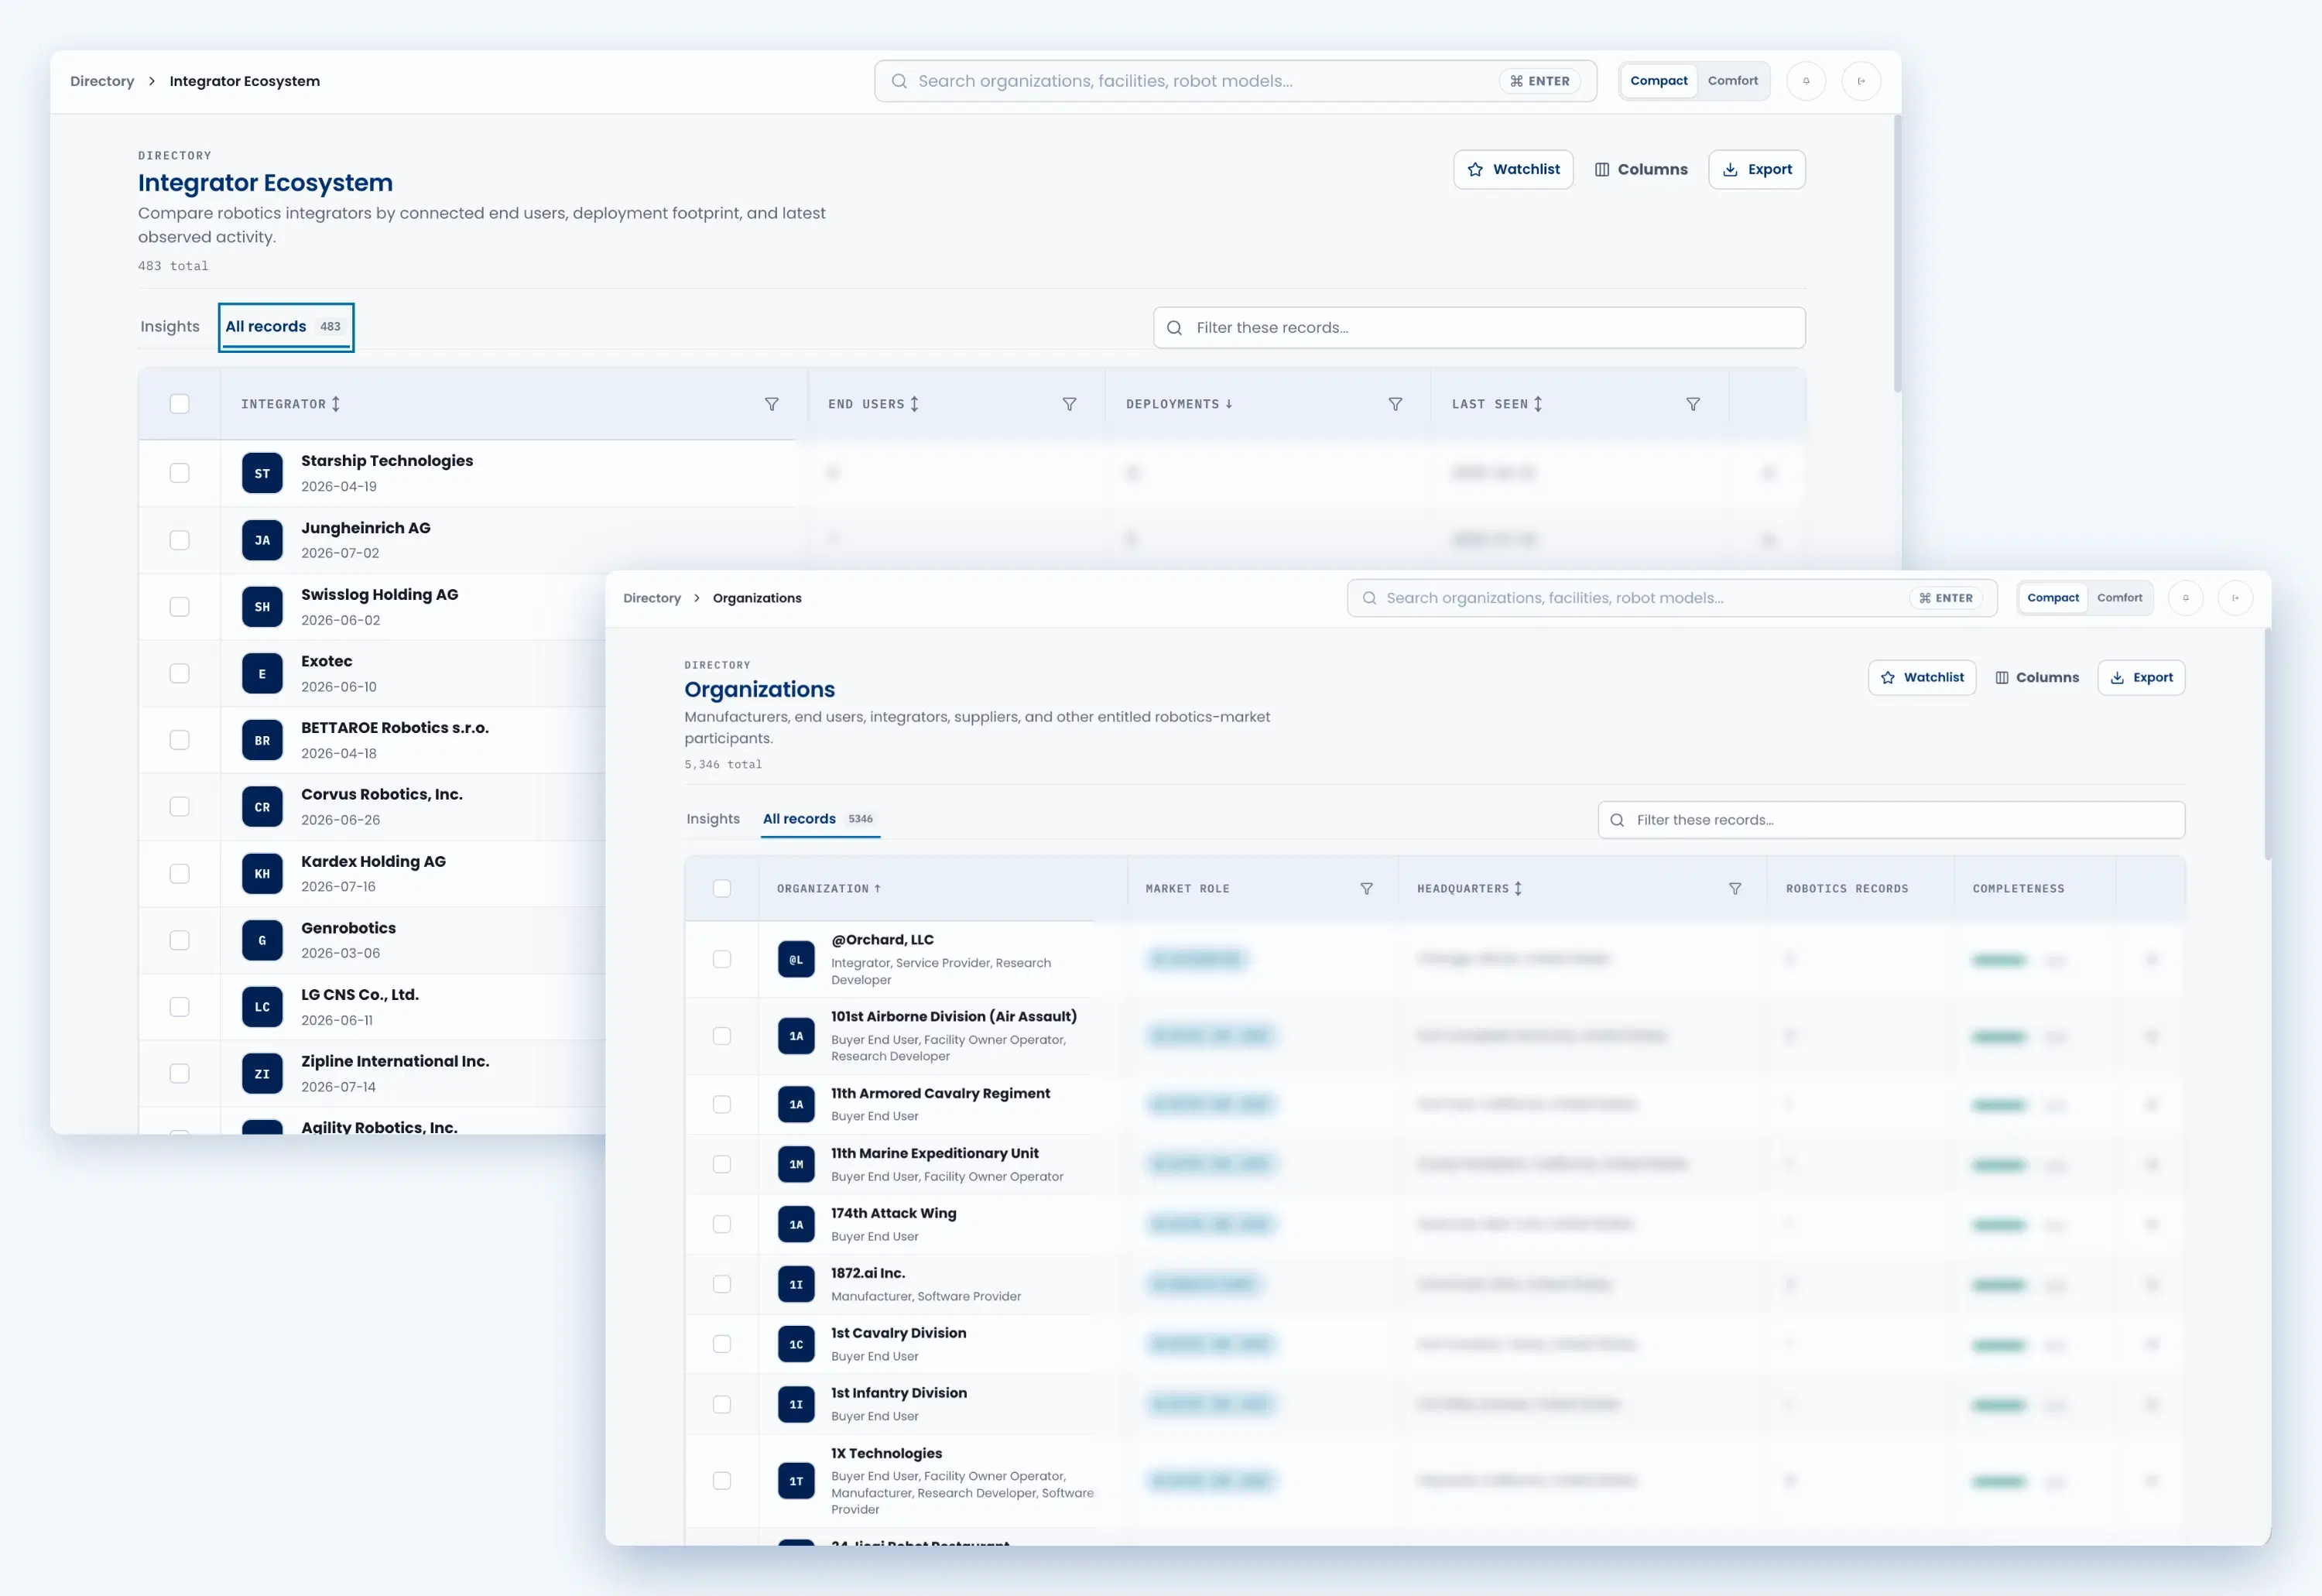Click the ST avatar for Starship Technologies
Screen dimensions: 2322x1596
coord(262,473)
